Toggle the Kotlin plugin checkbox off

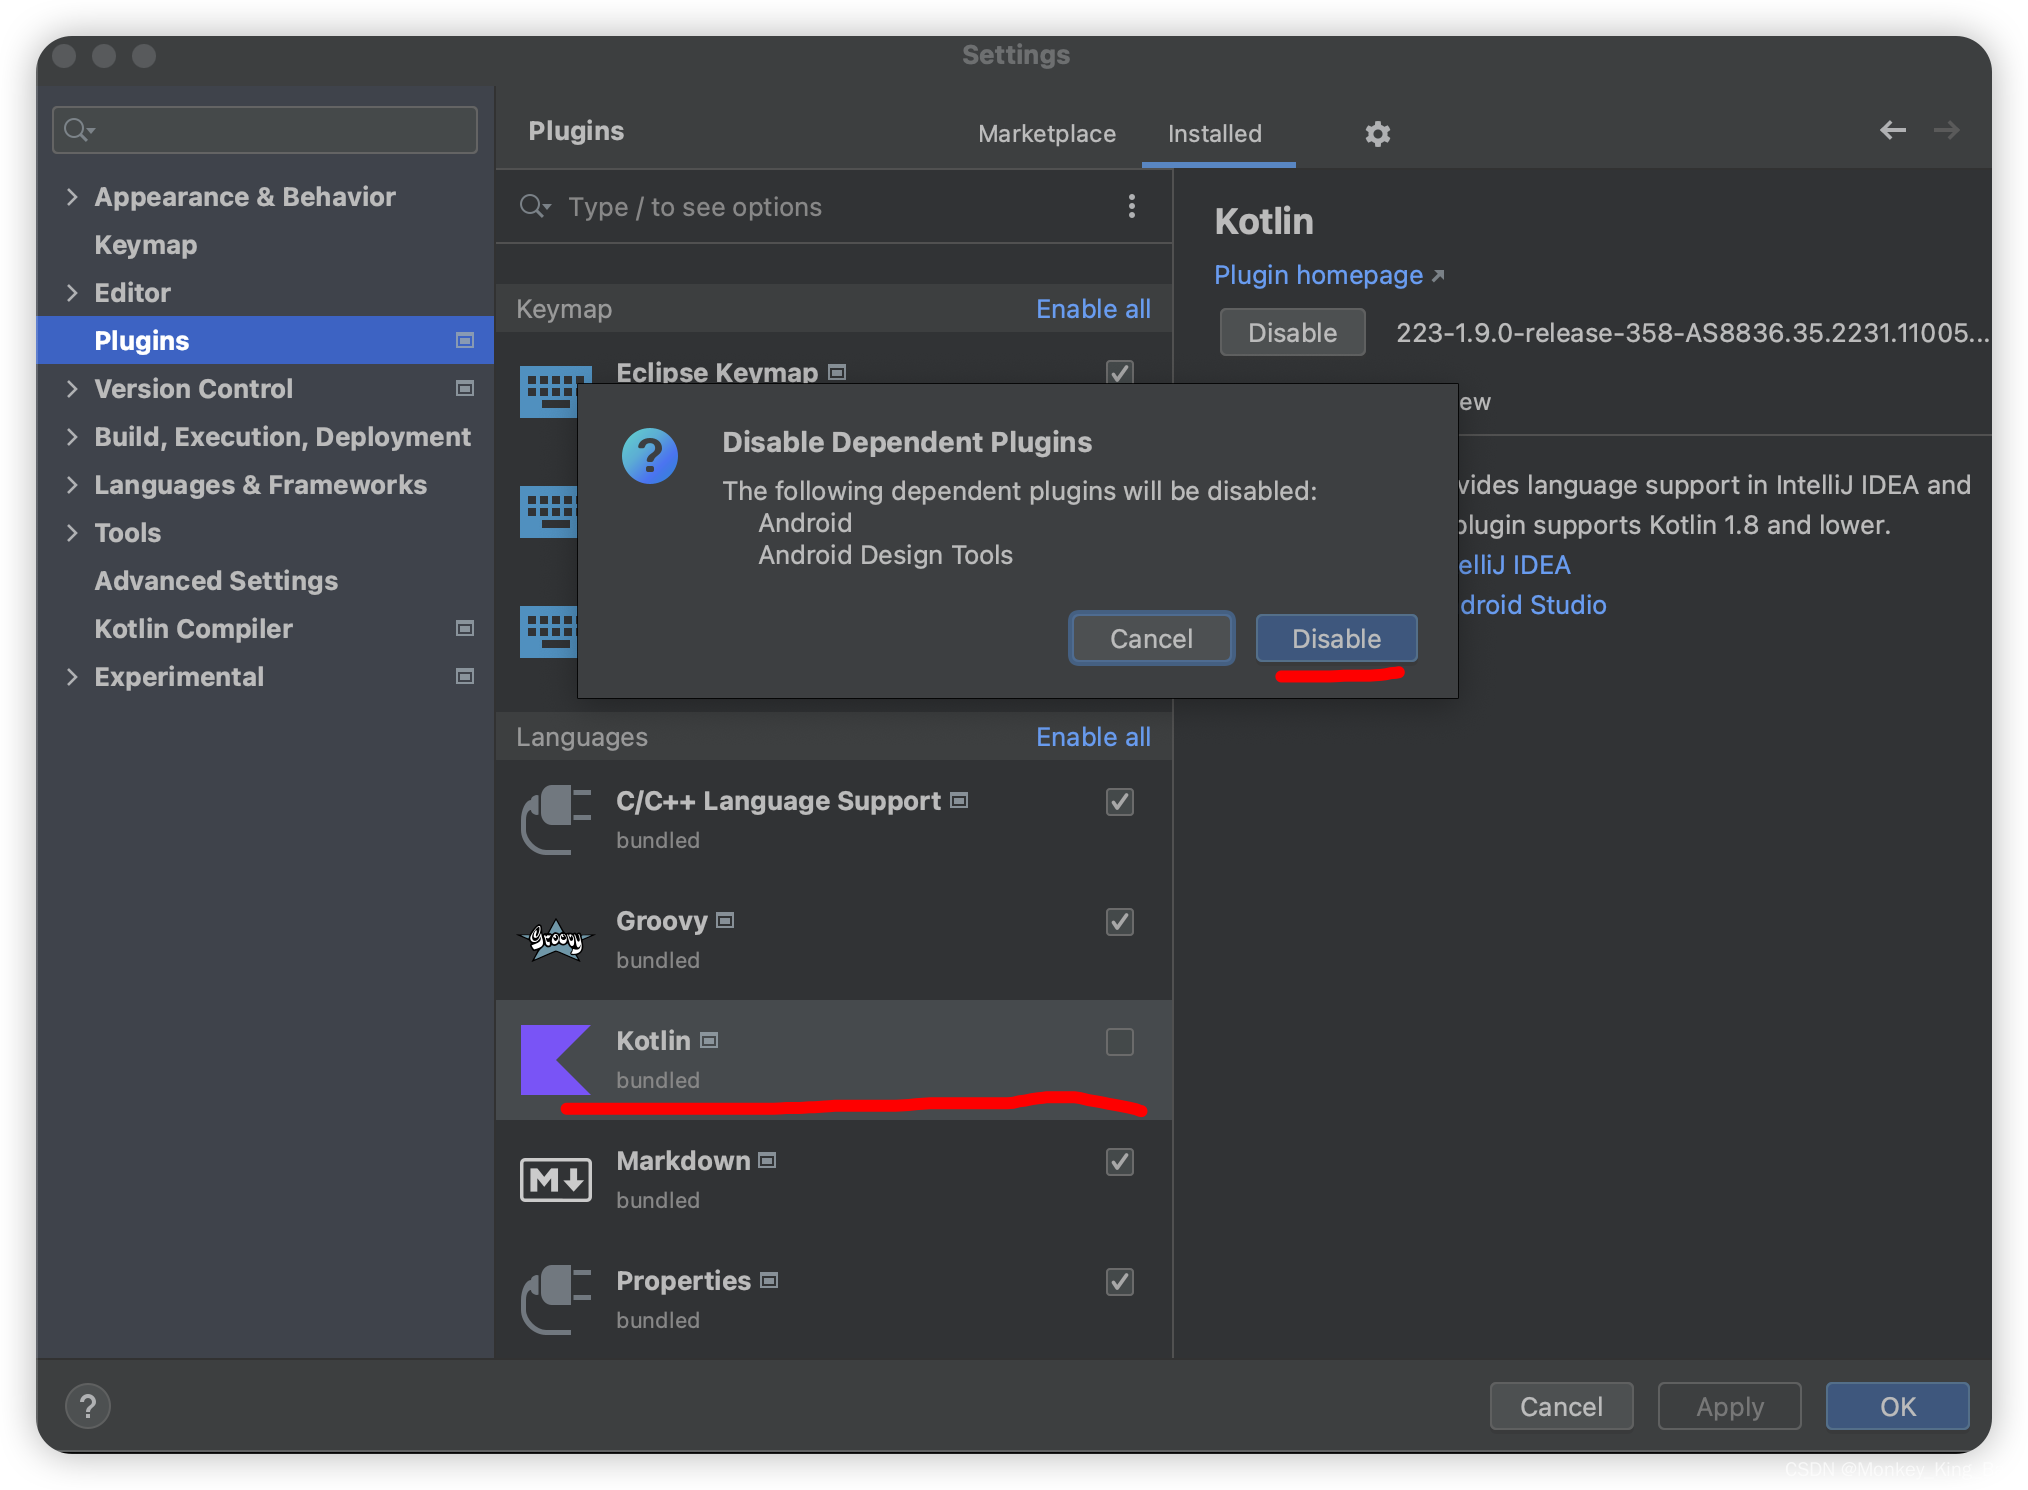[1121, 1041]
